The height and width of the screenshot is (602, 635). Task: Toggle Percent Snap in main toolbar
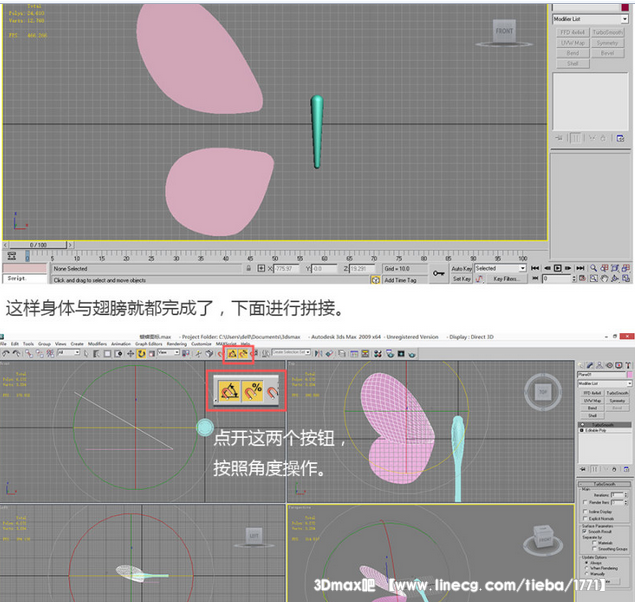(243, 354)
